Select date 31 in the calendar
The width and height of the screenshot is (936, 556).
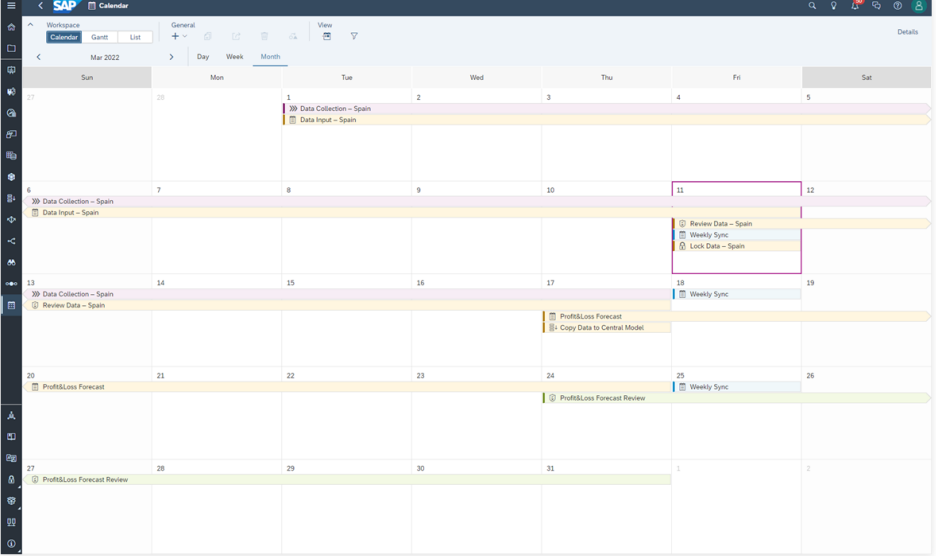pyautogui.click(x=550, y=468)
